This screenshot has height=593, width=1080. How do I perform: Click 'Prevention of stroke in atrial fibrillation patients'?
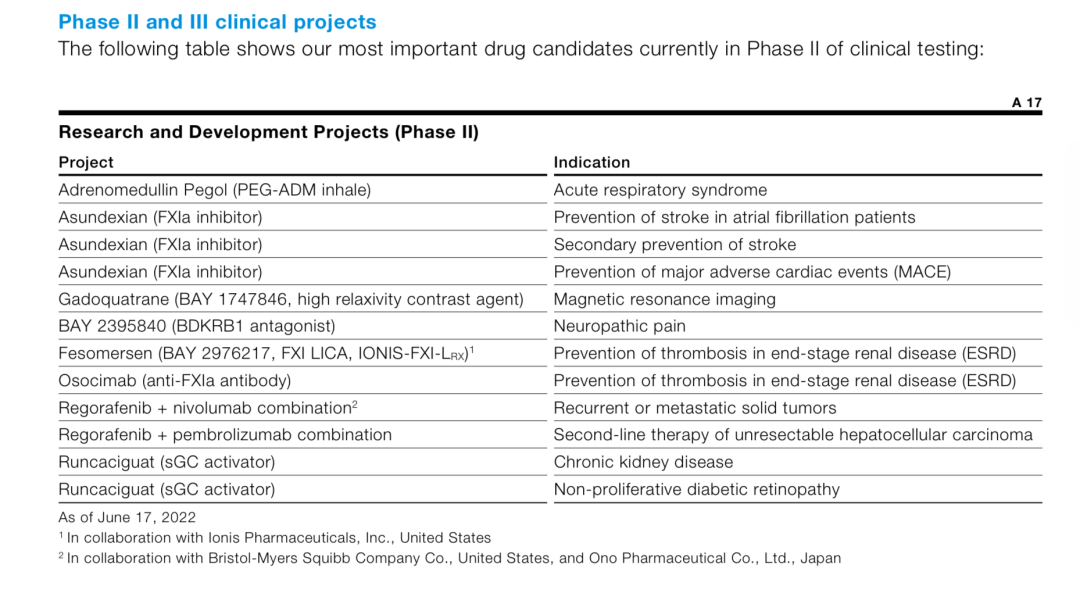pyautogui.click(x=734, y=217)
